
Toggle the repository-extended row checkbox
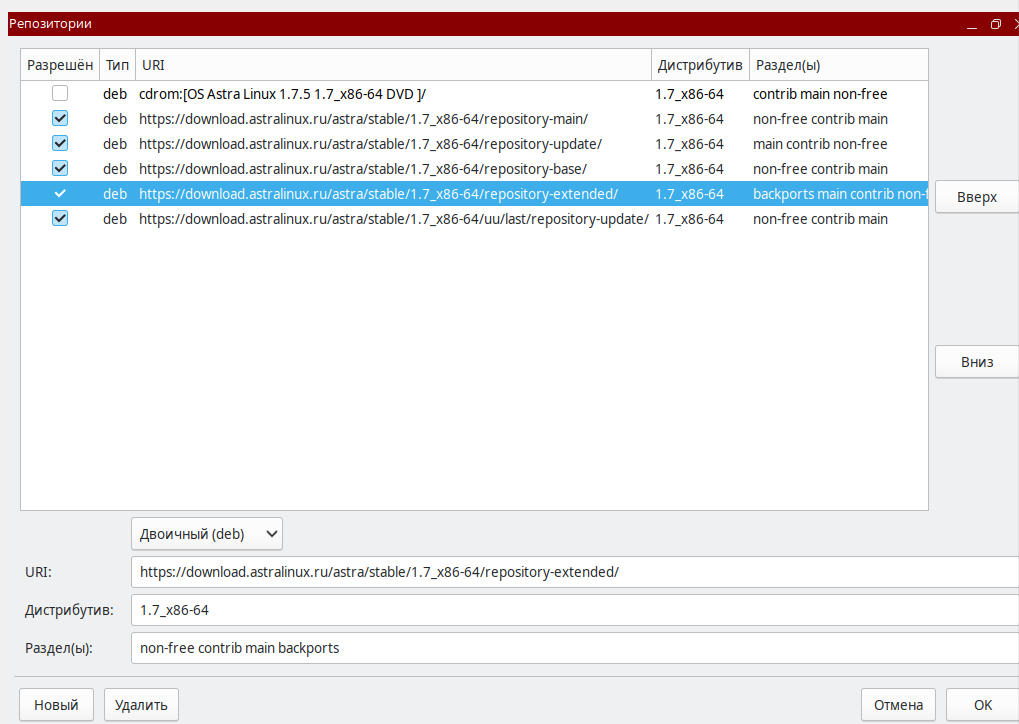pyautogui.click(x=60, y=194)
